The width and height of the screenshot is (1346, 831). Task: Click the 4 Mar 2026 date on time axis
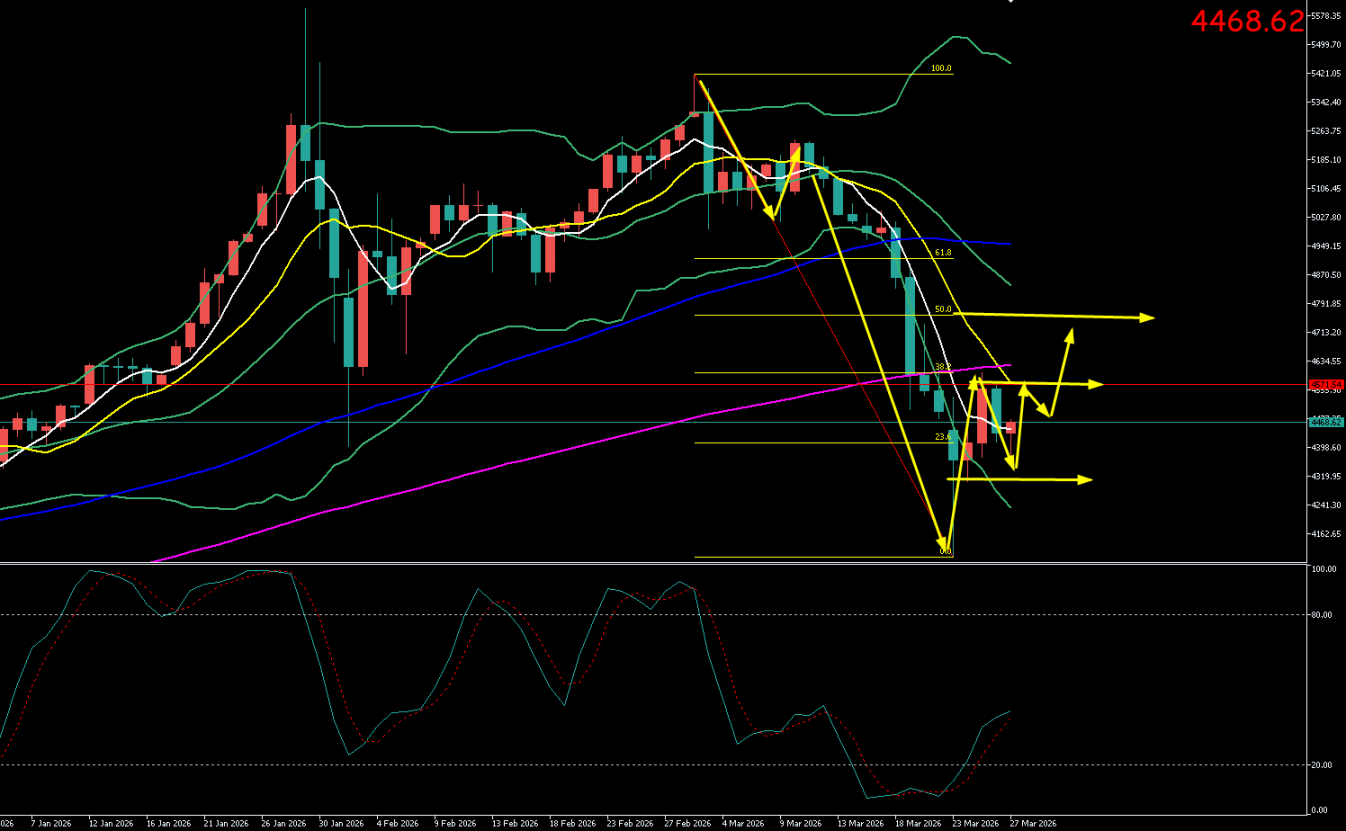[x=743, y=824]
